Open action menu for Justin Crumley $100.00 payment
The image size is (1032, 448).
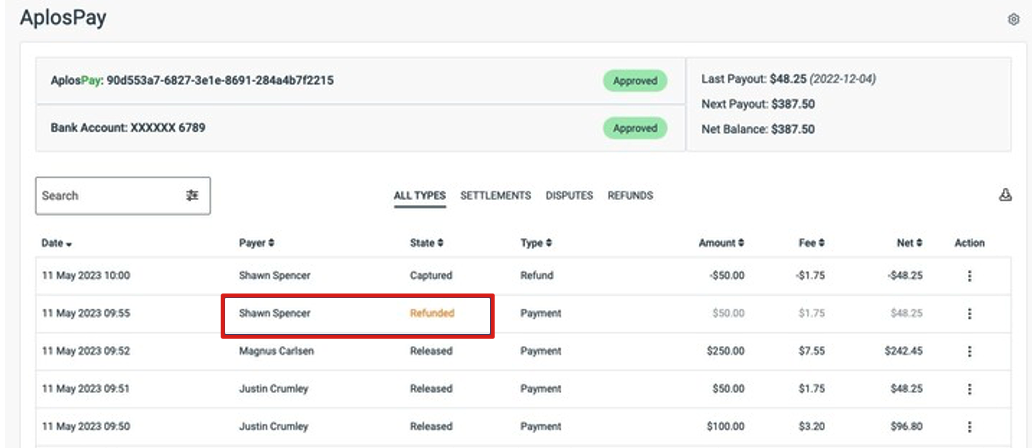[x=969, y=426]
